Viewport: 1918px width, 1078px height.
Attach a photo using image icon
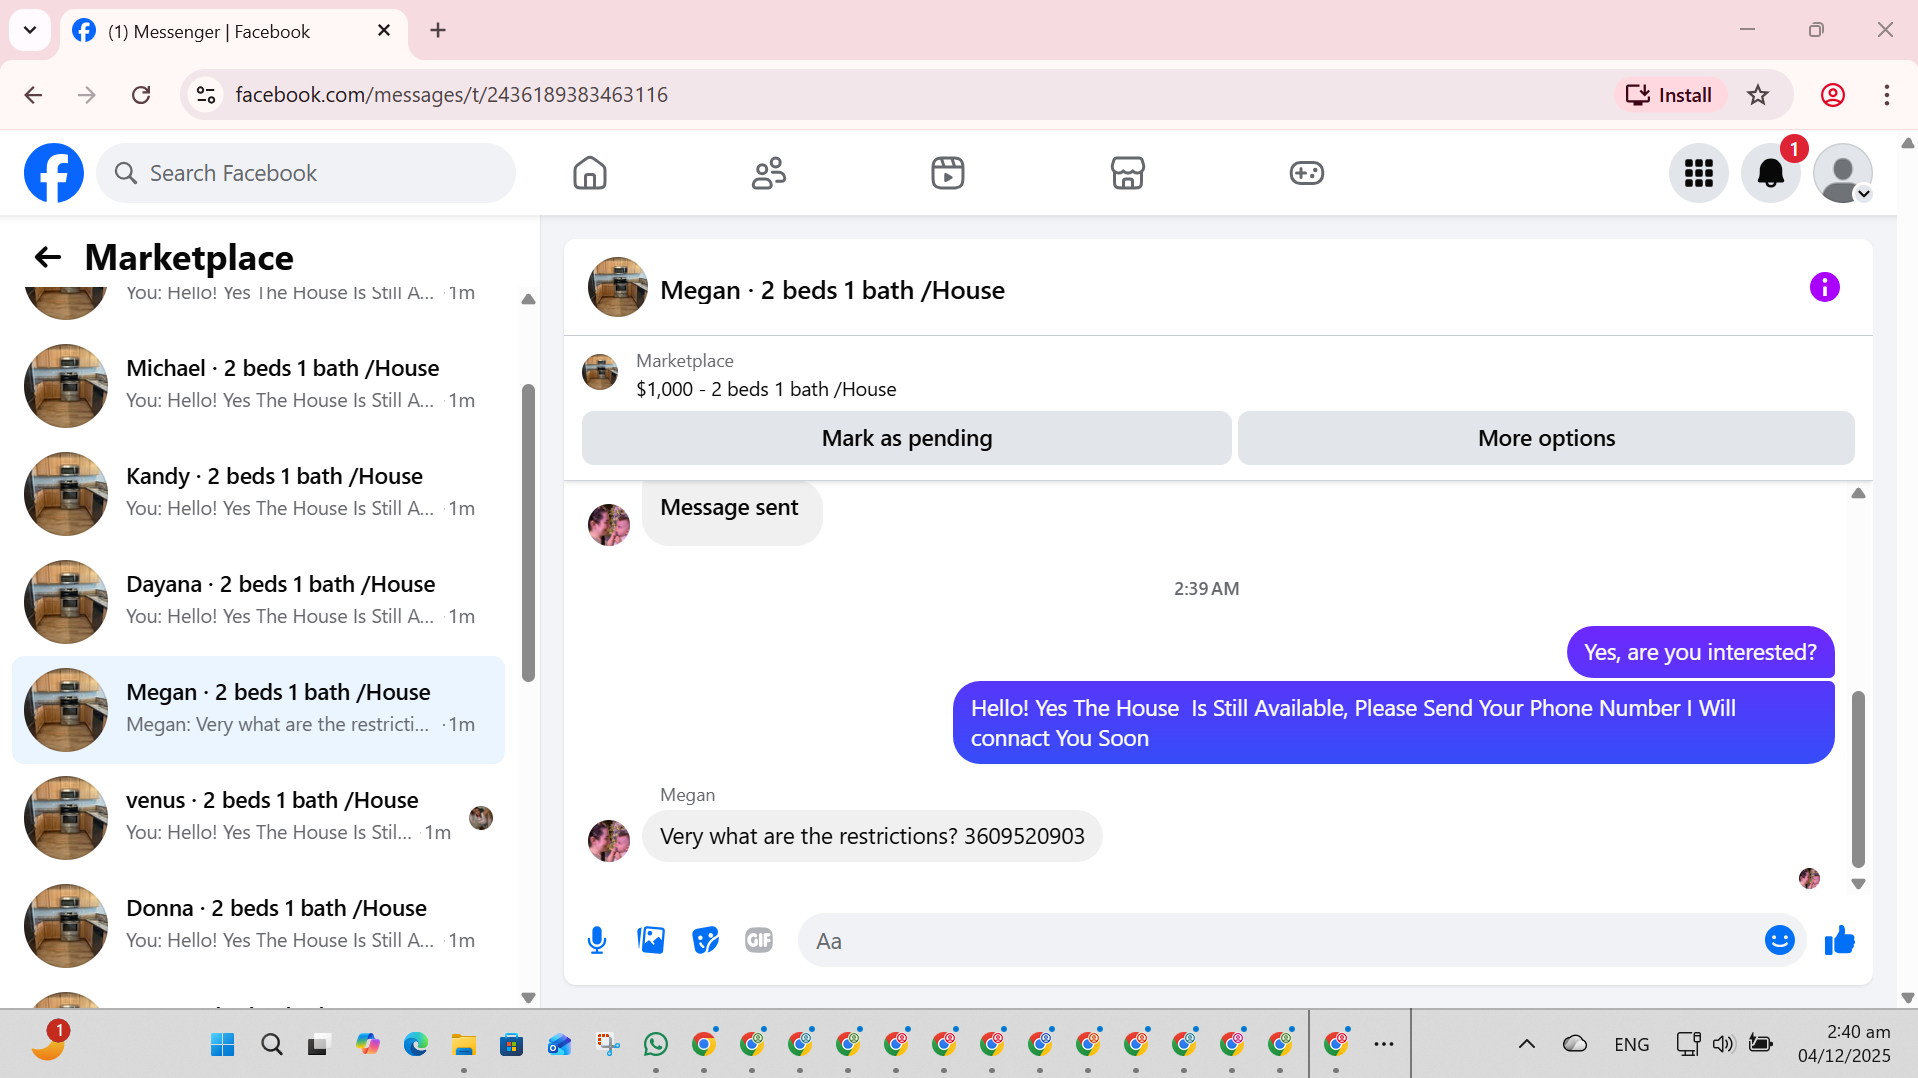pos(651,940)
